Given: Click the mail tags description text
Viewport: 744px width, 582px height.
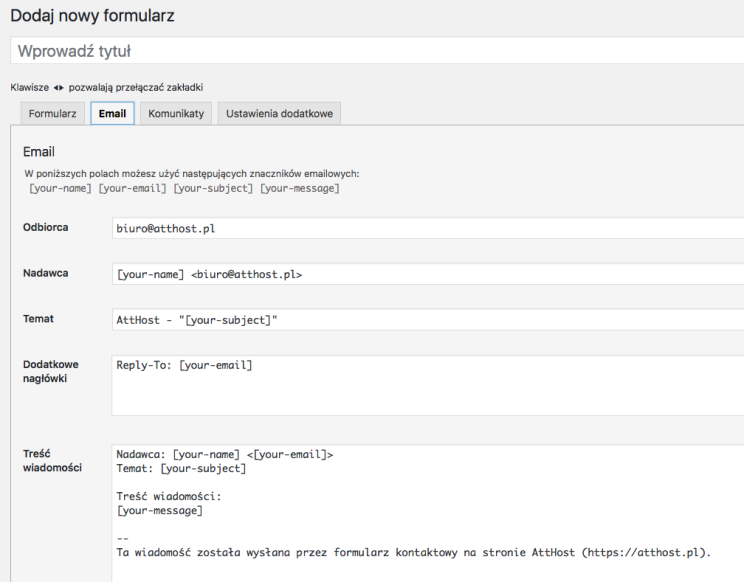Looking at the screenshot, I should coord(192,174).
